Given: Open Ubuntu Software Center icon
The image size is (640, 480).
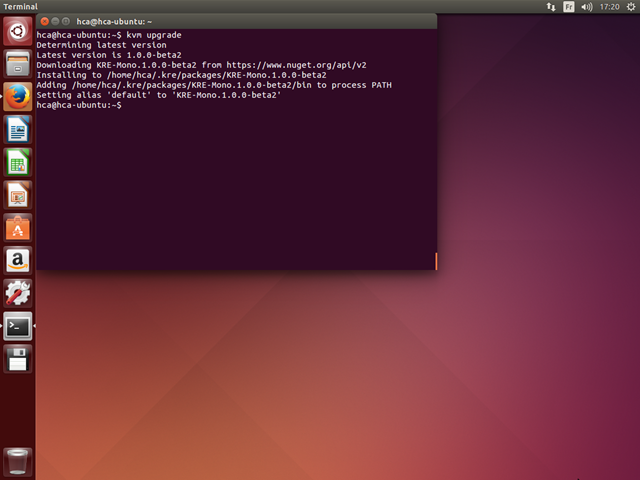Looking at the screenshot, I should pos(18,228).
